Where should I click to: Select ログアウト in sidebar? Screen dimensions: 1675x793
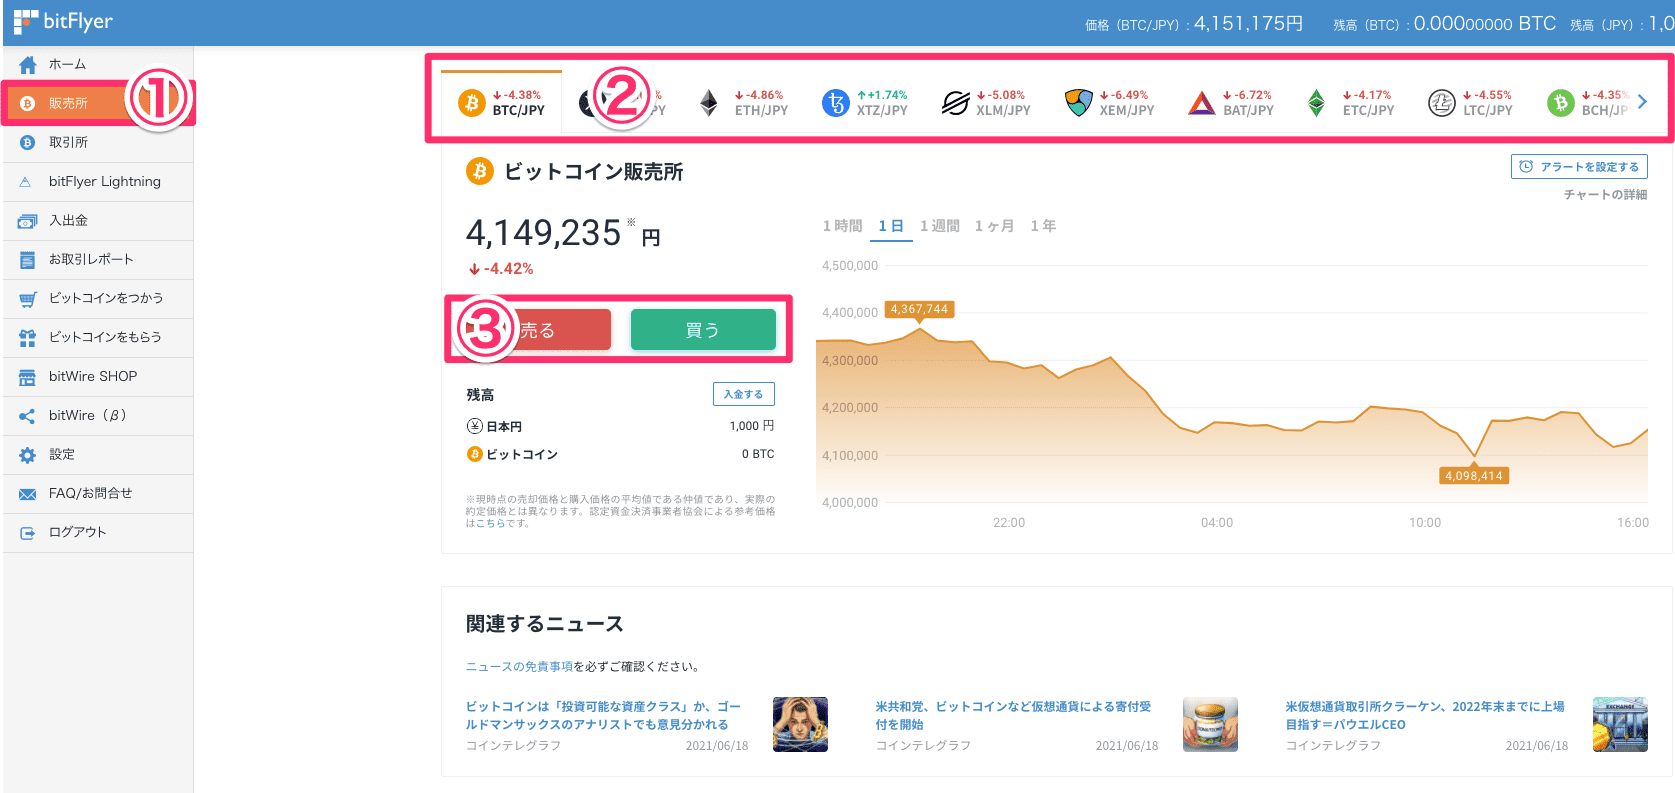(98, 532)
